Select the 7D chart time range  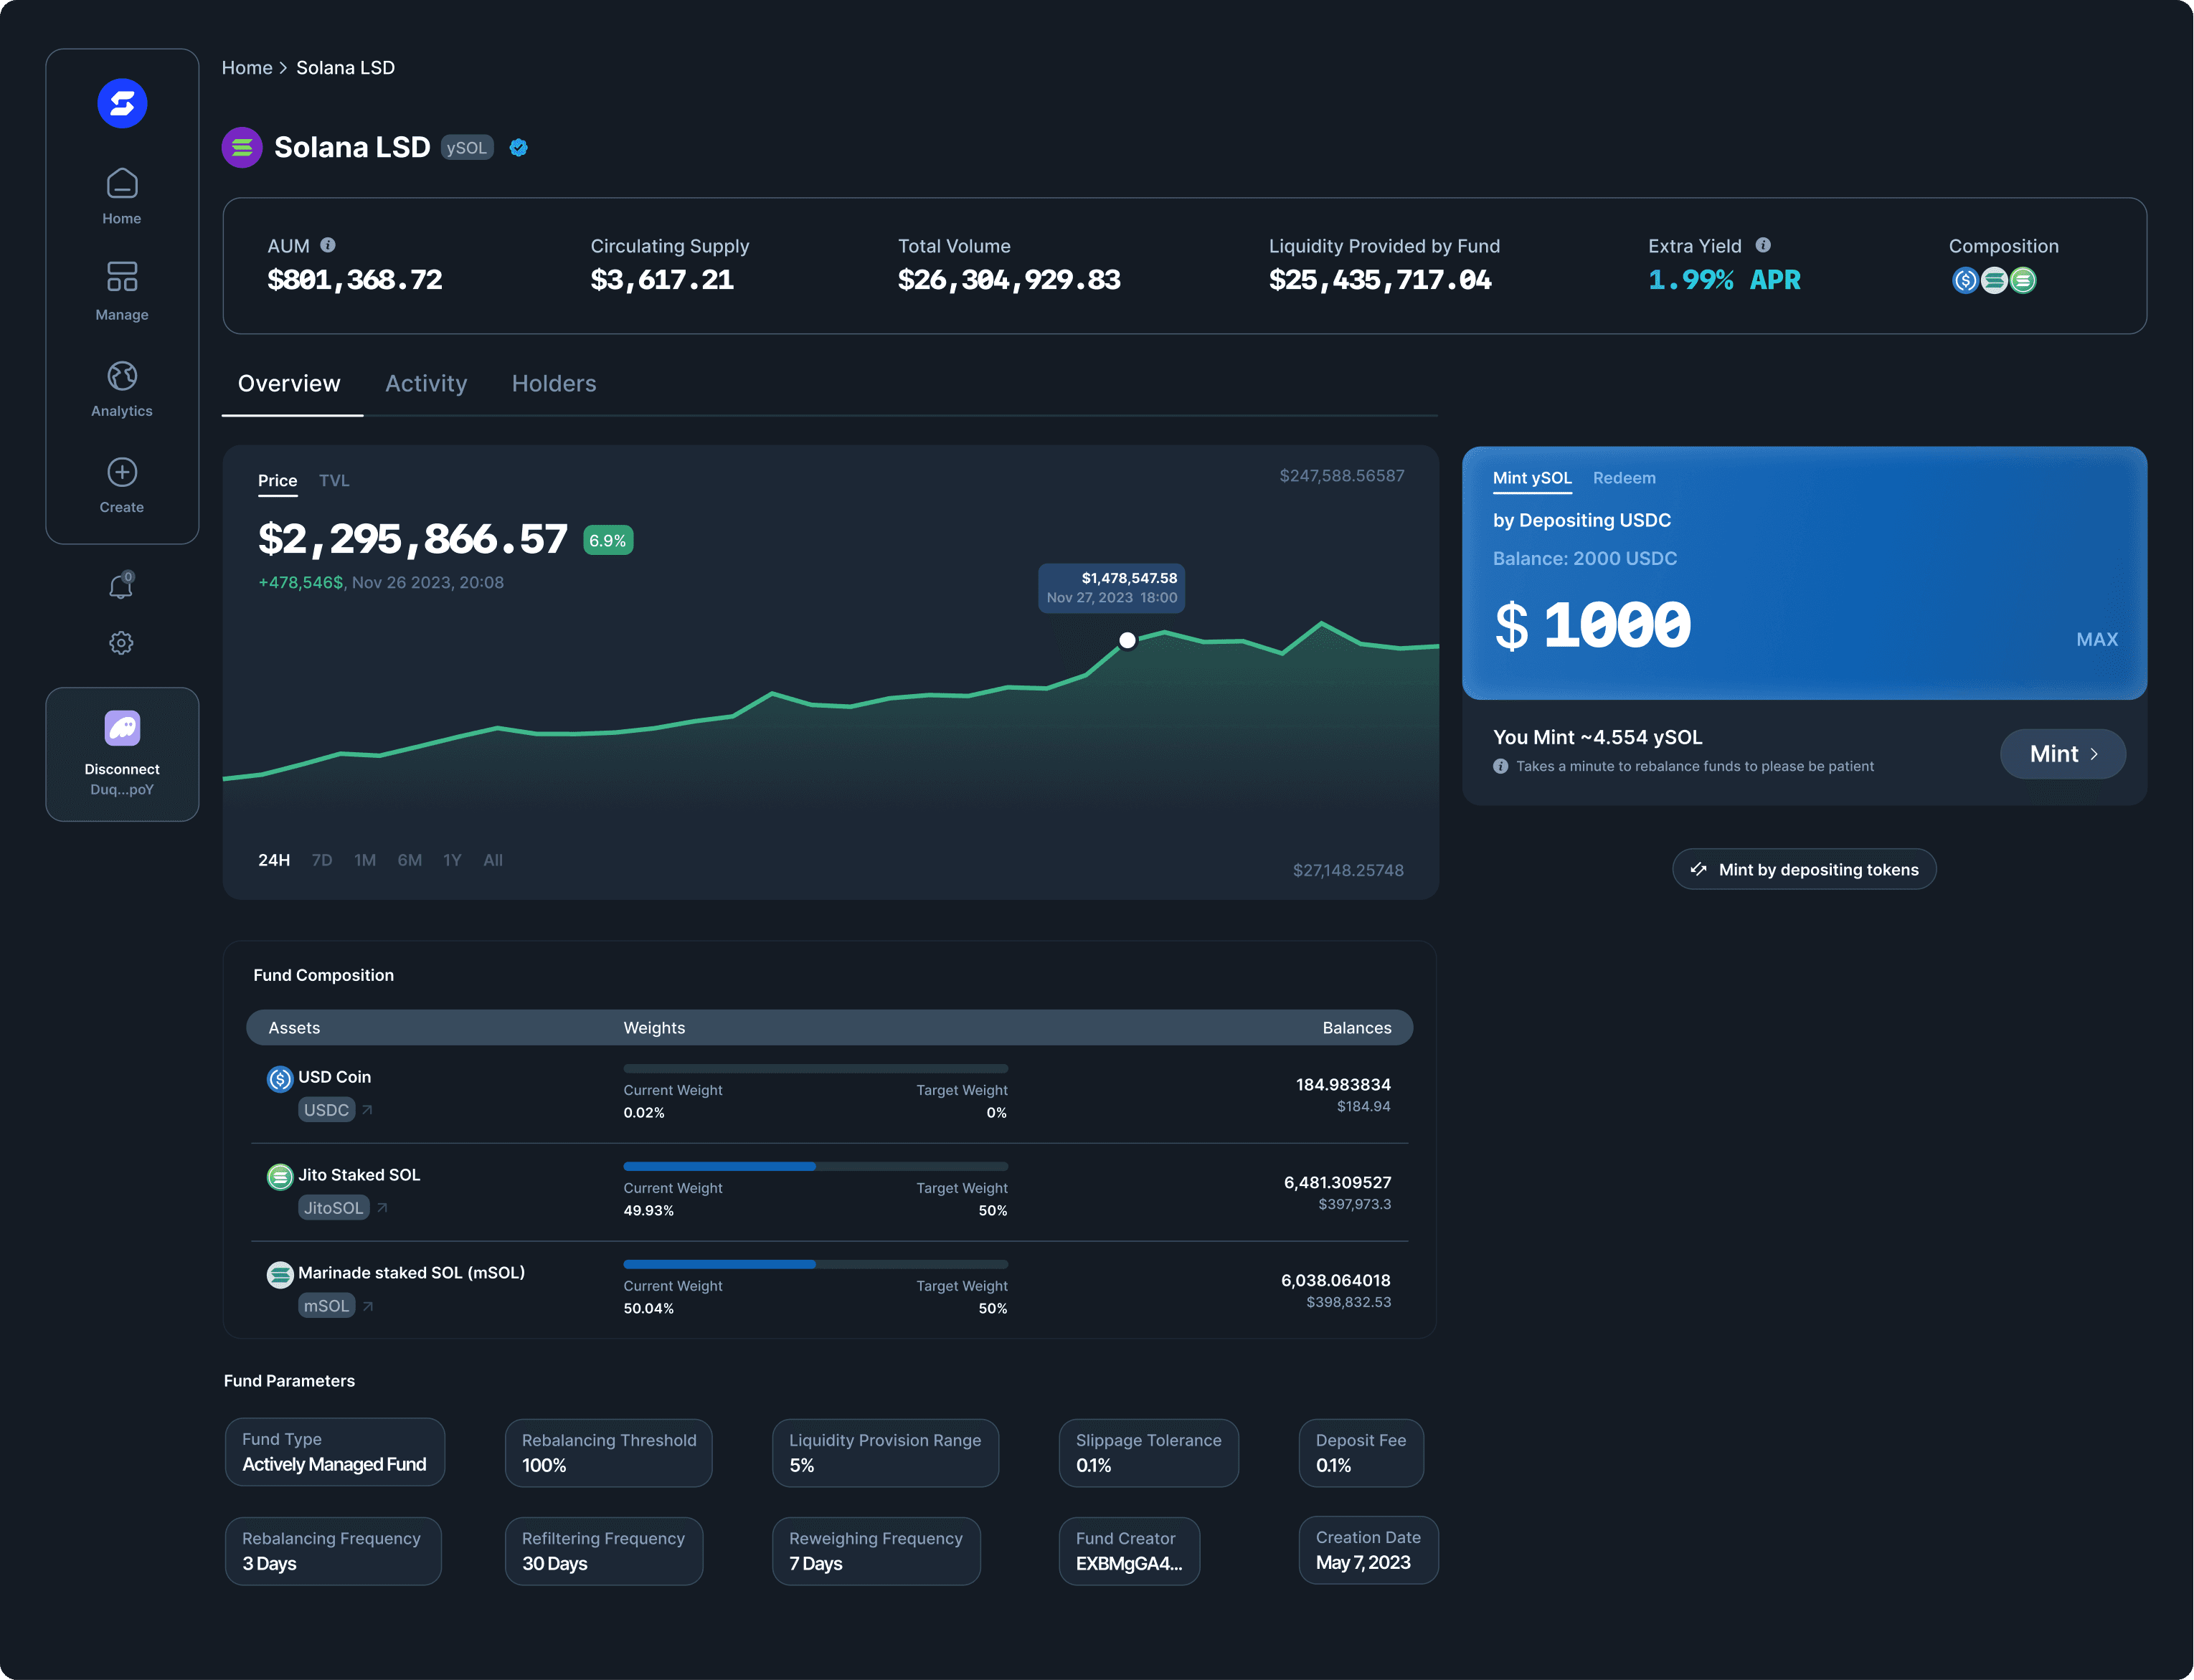(321, 860)
